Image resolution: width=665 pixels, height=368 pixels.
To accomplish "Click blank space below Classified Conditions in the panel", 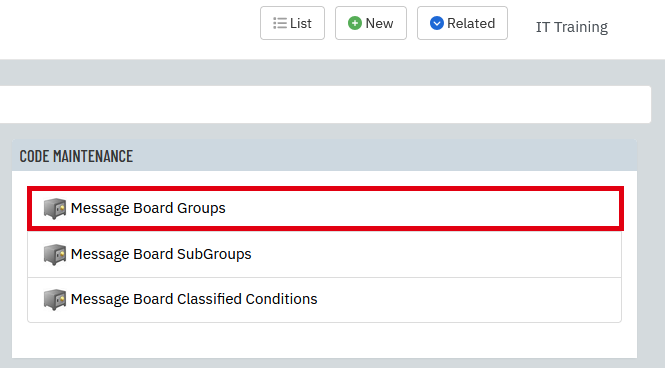I will [324, 340].
